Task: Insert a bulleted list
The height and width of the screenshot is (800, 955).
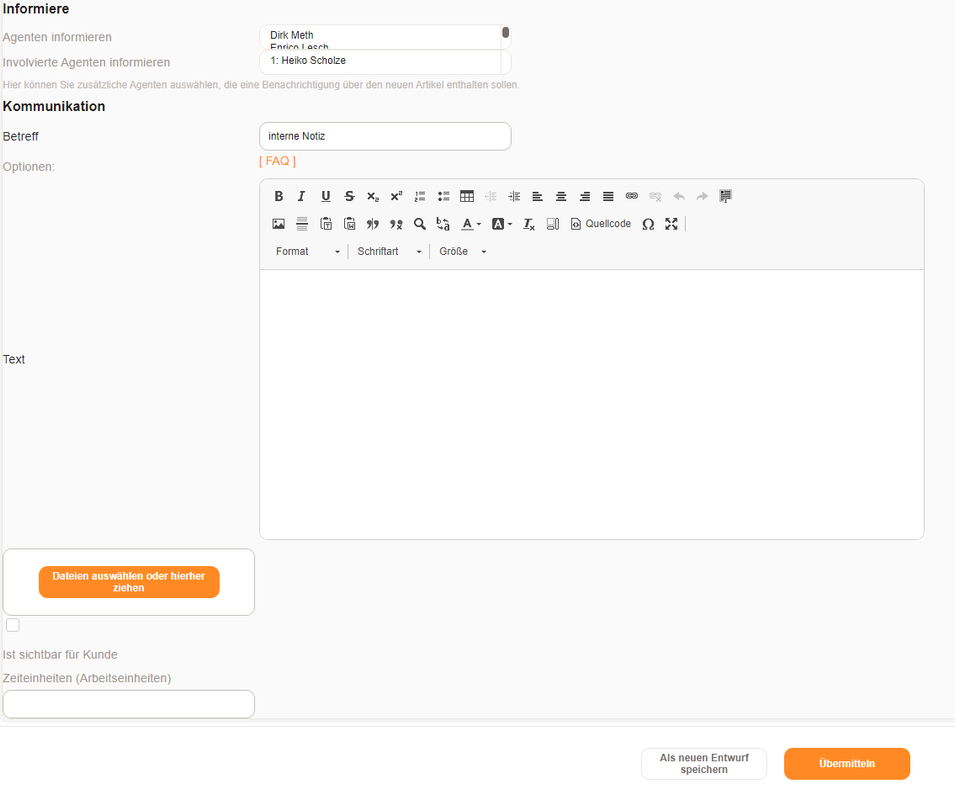Action: click(443, 196)
